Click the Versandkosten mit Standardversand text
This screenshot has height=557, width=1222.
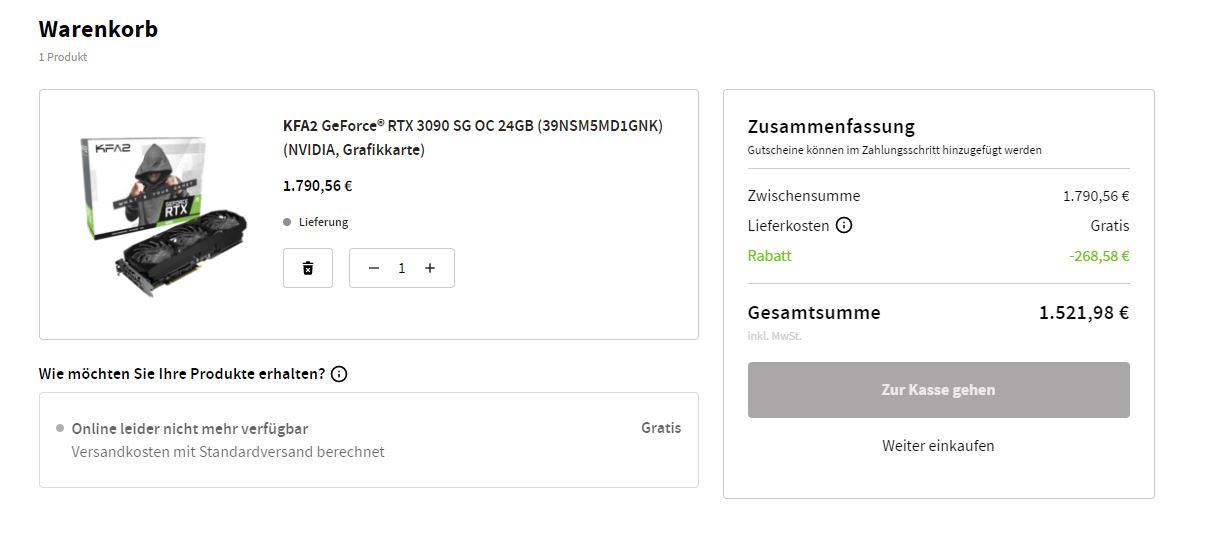point(228,452)
